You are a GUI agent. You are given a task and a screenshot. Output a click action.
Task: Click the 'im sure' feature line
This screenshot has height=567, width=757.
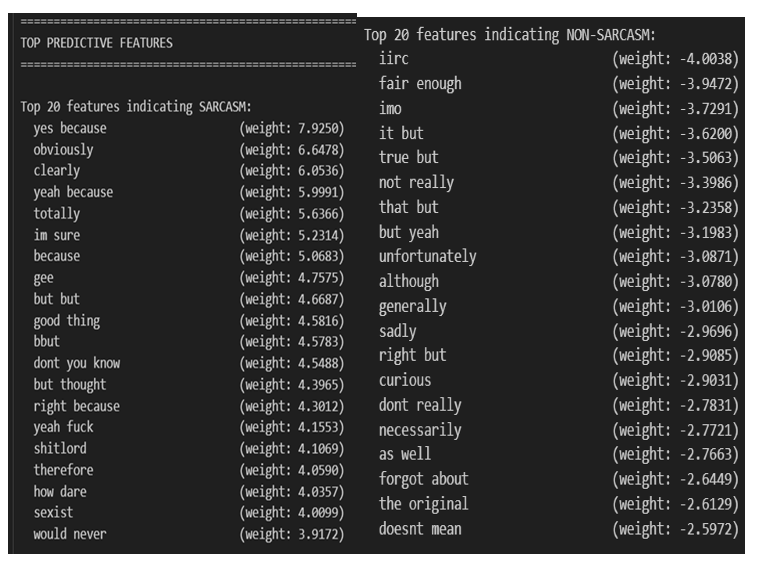pos(57,235)
